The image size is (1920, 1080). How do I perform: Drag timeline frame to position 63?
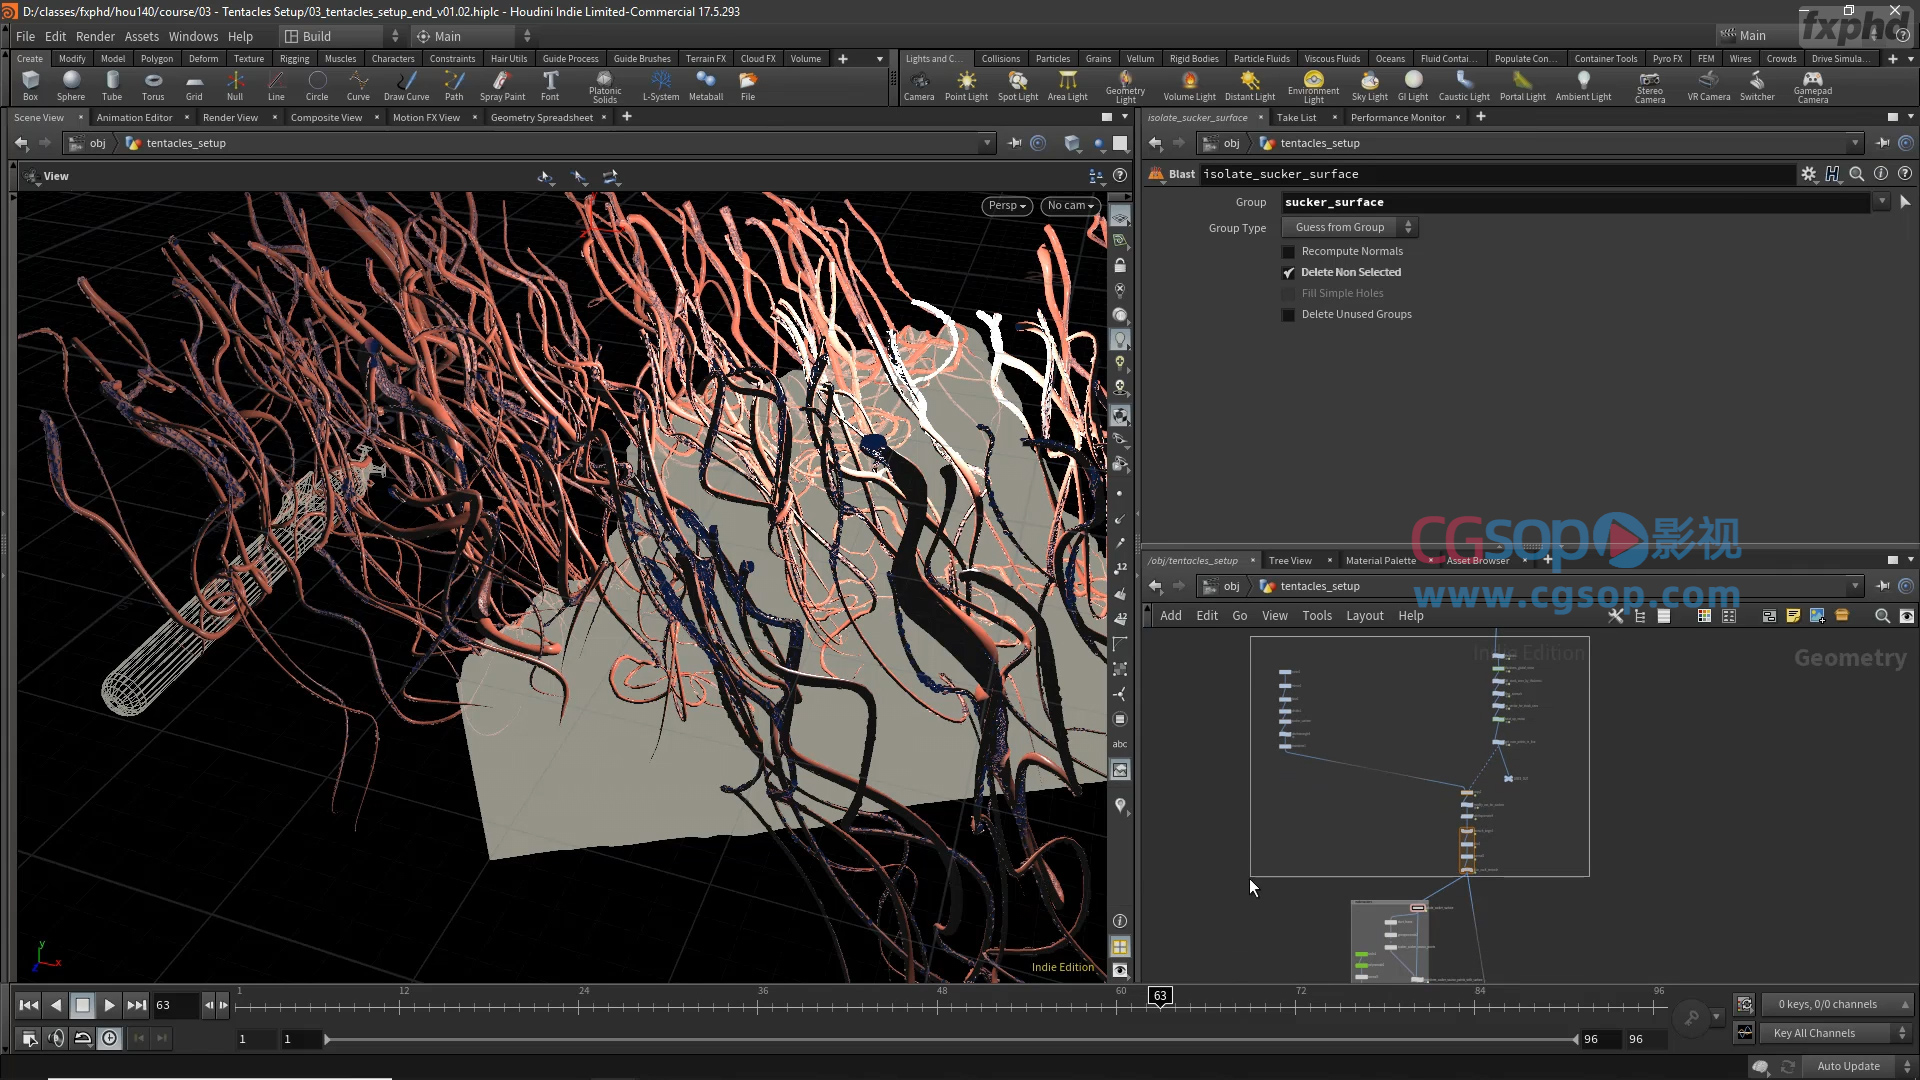[x=1160, y=994]
